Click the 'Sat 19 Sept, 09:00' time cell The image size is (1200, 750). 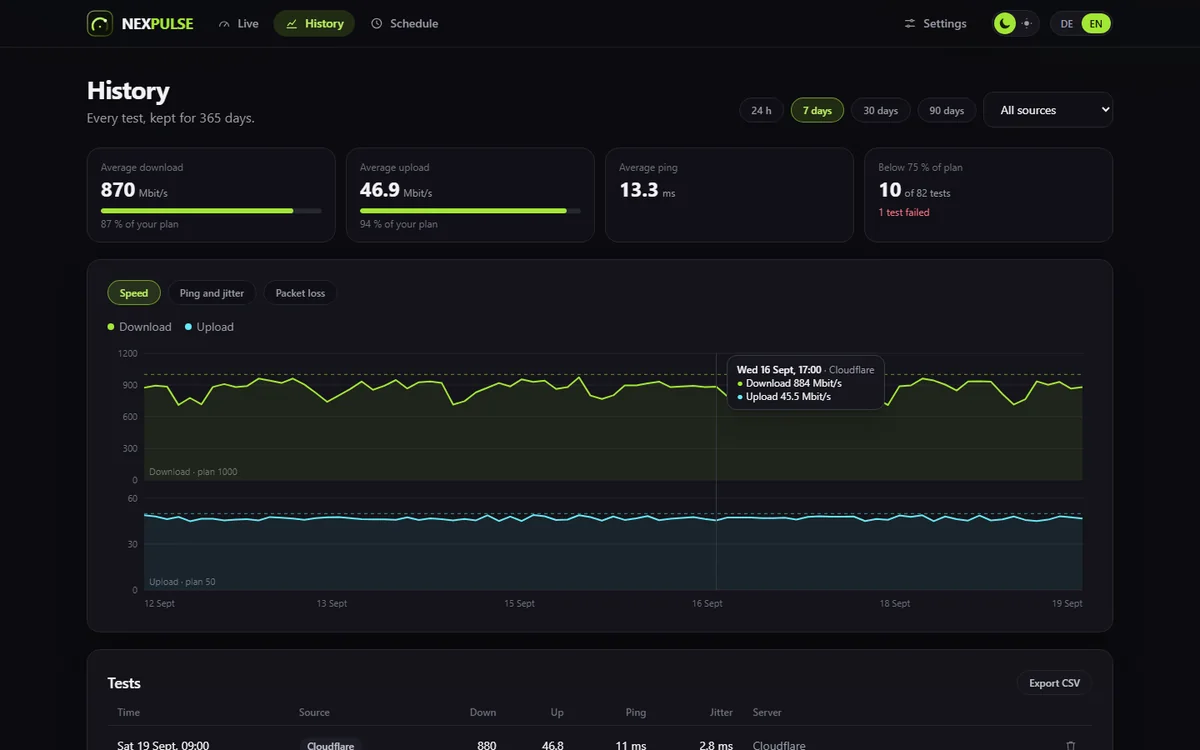pyautogui.click(x=163, y=745)
